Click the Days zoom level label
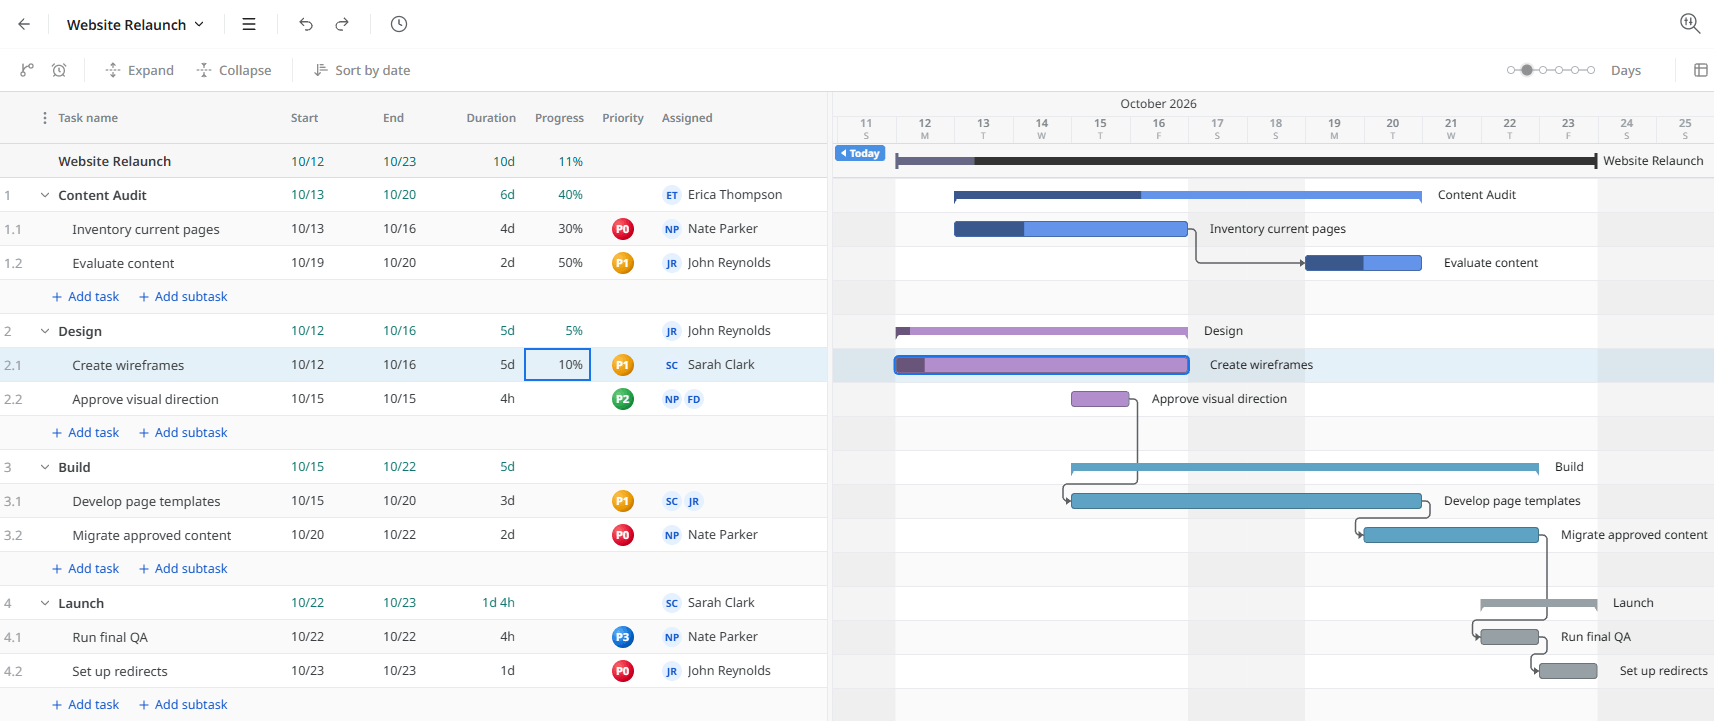 tap(1626, 71)
